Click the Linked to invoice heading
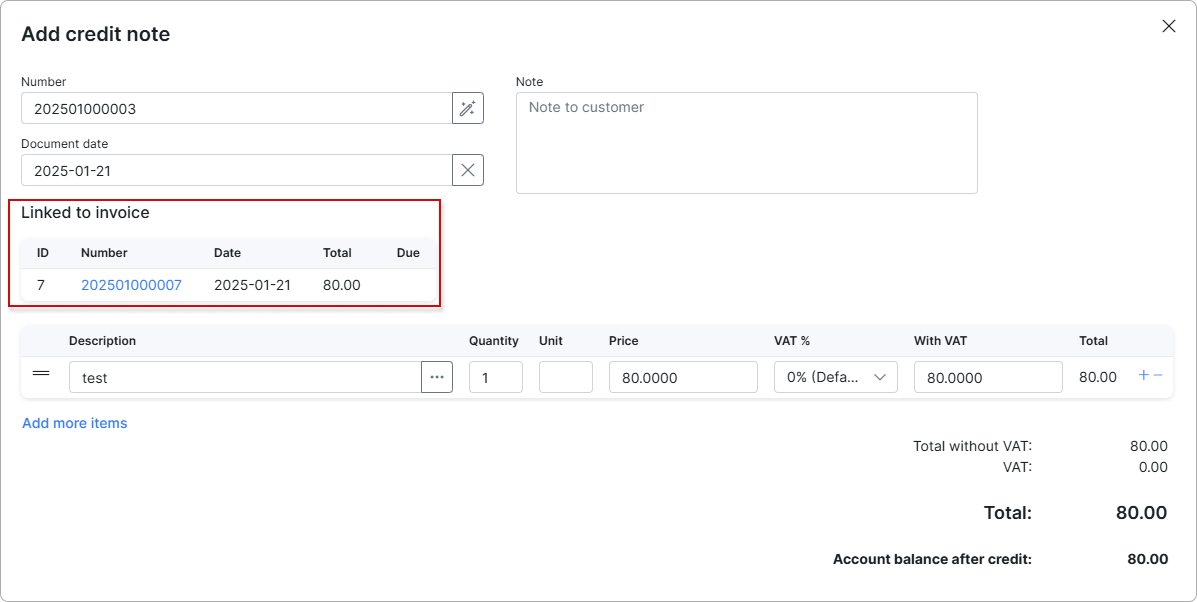Image resolution: width=1197 pixels, height=602 pixels. click(x=86, y=213)
